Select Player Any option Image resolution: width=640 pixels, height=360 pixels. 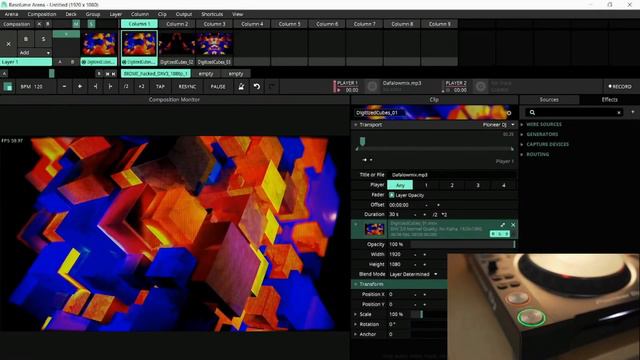(x=400, y=185)
